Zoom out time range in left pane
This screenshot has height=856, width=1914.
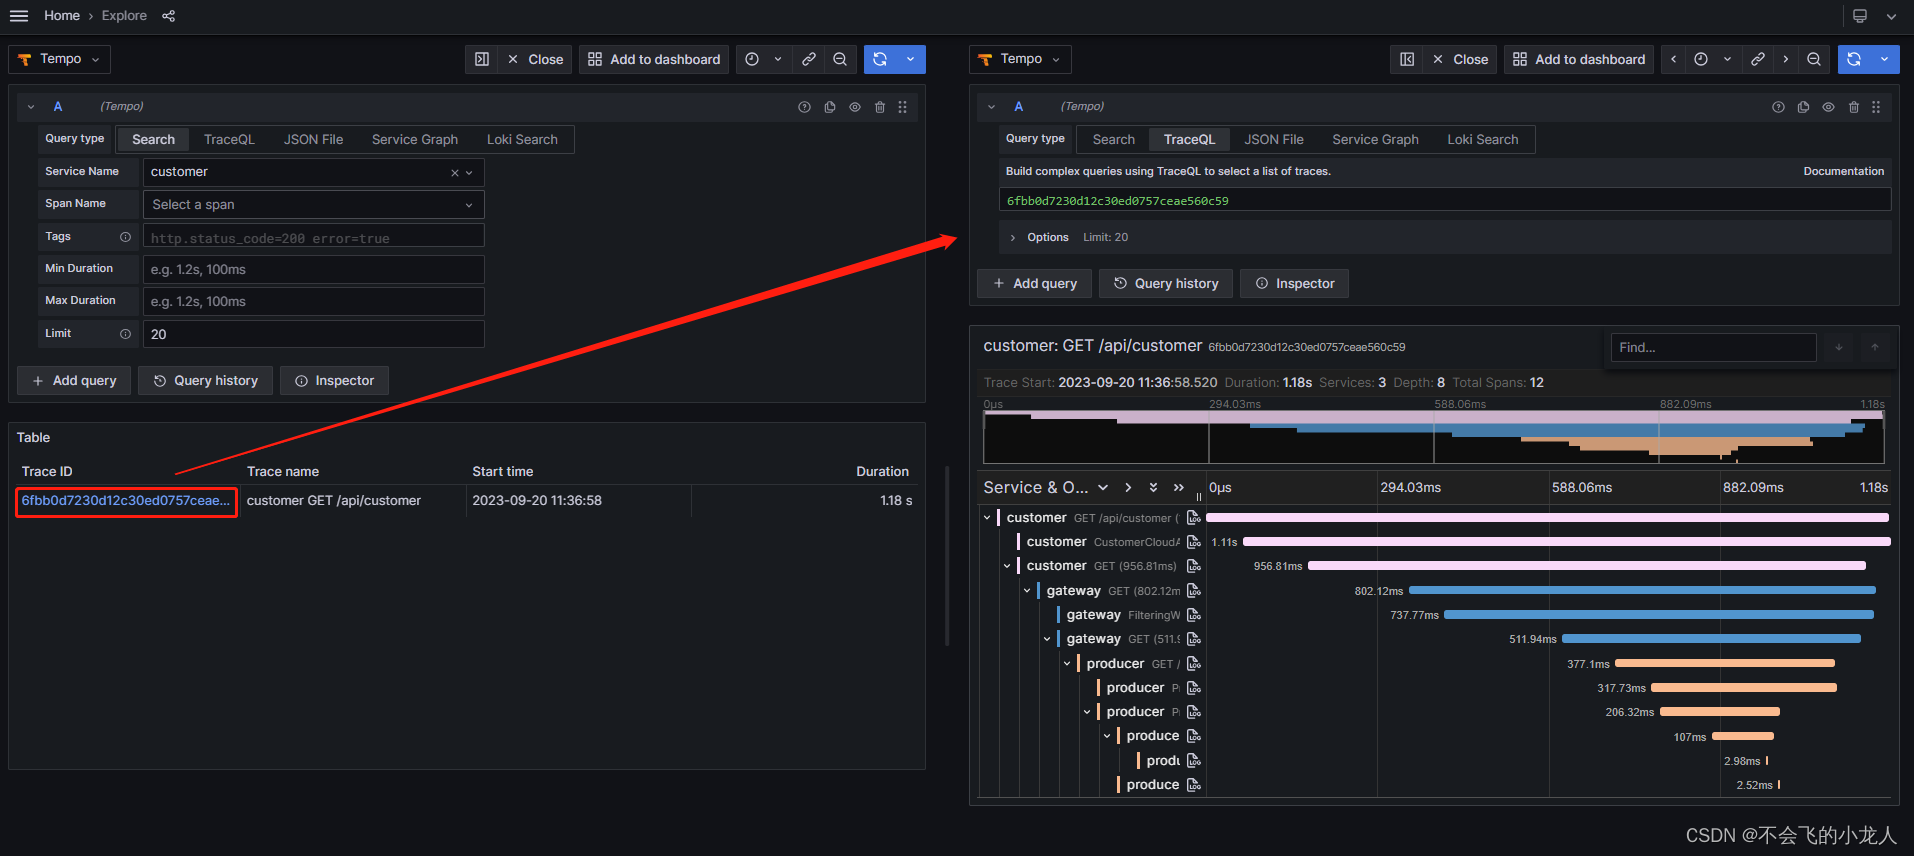click(840, 60)
